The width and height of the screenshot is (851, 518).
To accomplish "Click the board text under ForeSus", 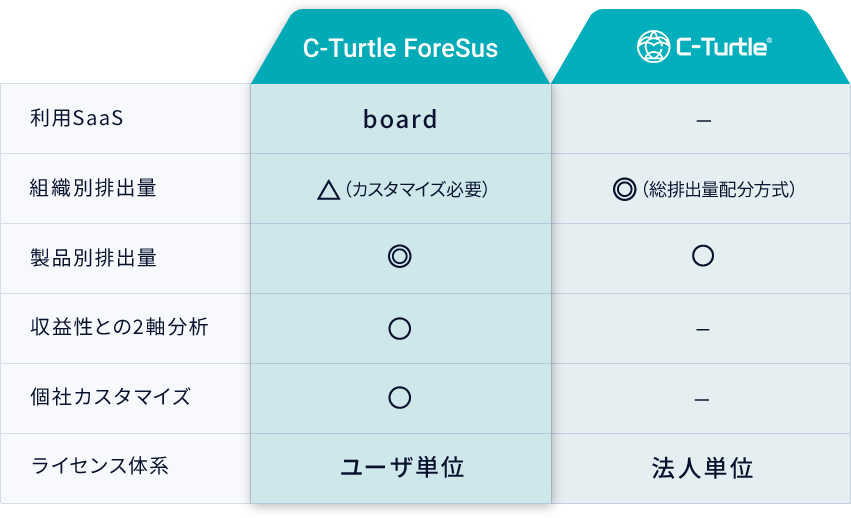I will (x=400, y=119).
